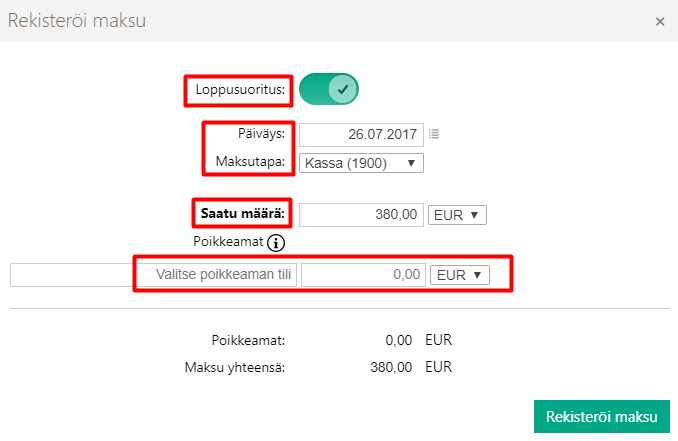Screen dimensions: 678x441
Task: Expand the EUR currency dropdown beside Saatu määrä
Action: click(458, 215)
